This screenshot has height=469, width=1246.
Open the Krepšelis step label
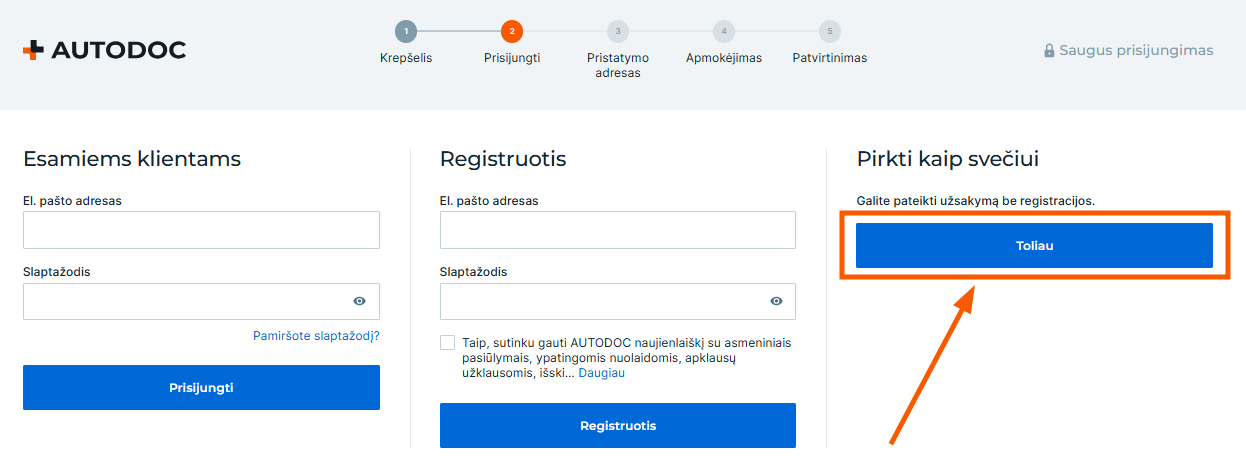click(x=406, y=58)
